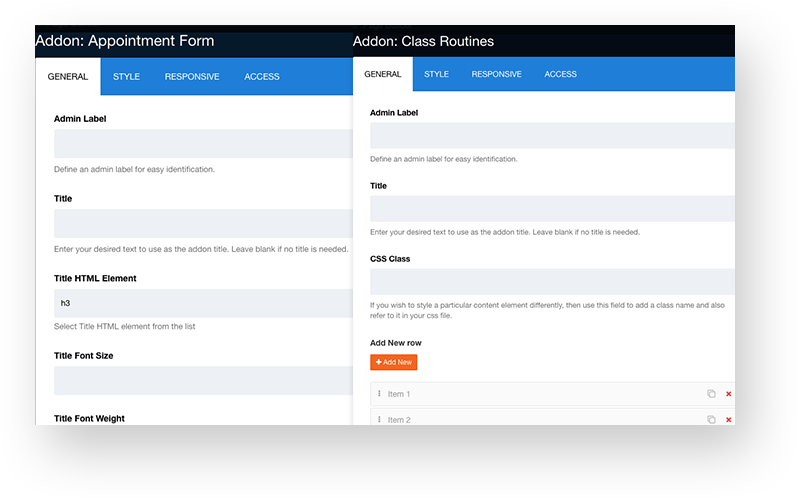Grab the drag handle of Item 1
This screenshot has width=798, height=498.
[x=379, y=394]
